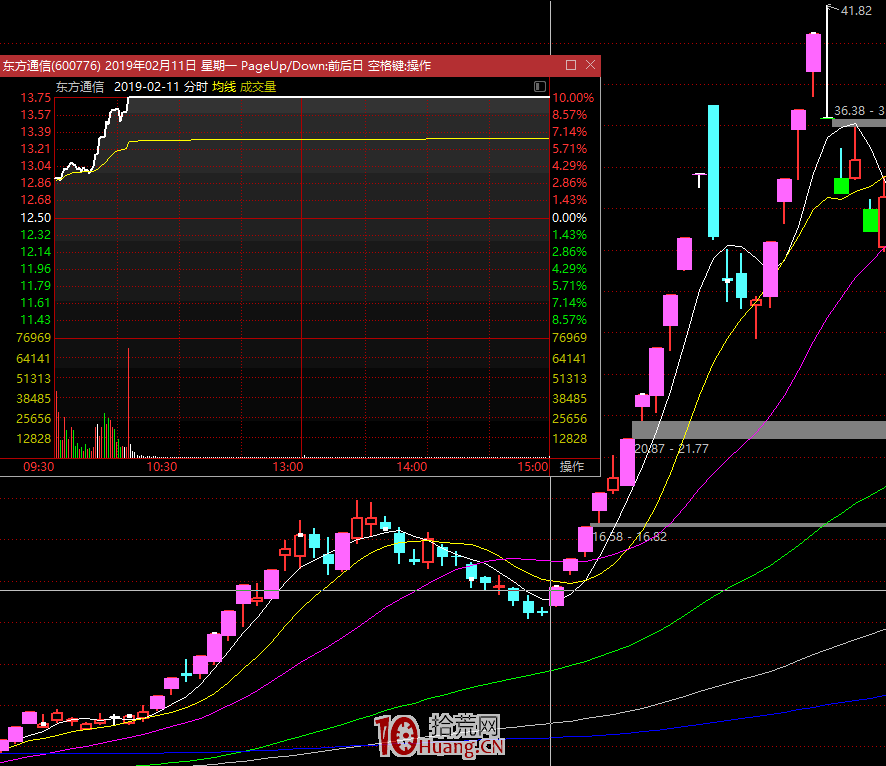Click the 12.50 price level on left axis

tap(36, 218)
